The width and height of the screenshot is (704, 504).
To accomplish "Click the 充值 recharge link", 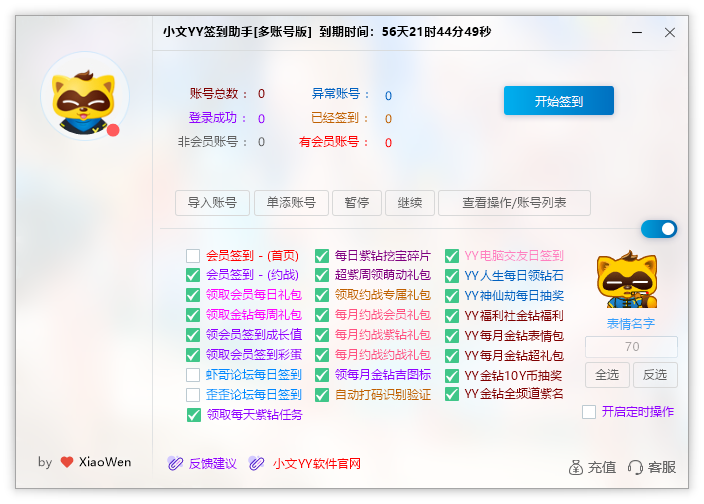I will (602, 467).
